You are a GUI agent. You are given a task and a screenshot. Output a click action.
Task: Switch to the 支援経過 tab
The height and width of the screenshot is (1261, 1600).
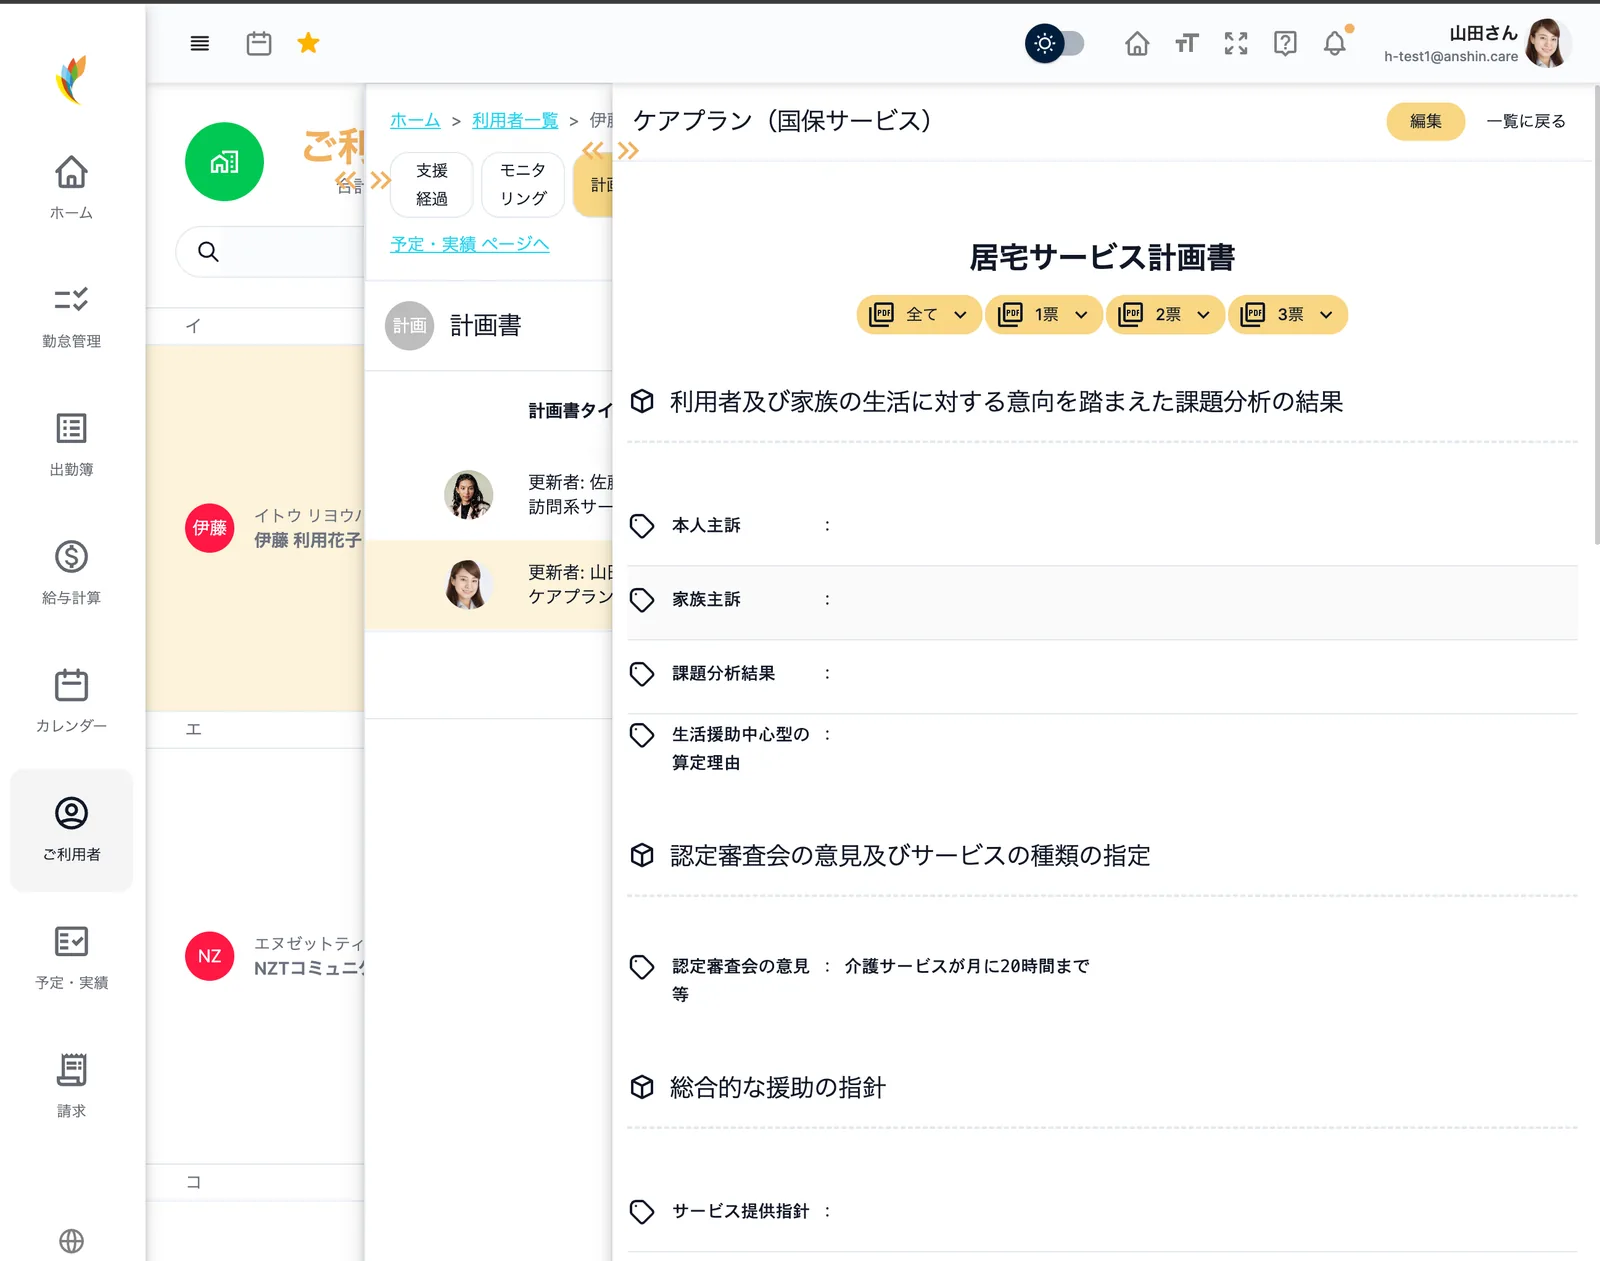(x=432, y=185)
